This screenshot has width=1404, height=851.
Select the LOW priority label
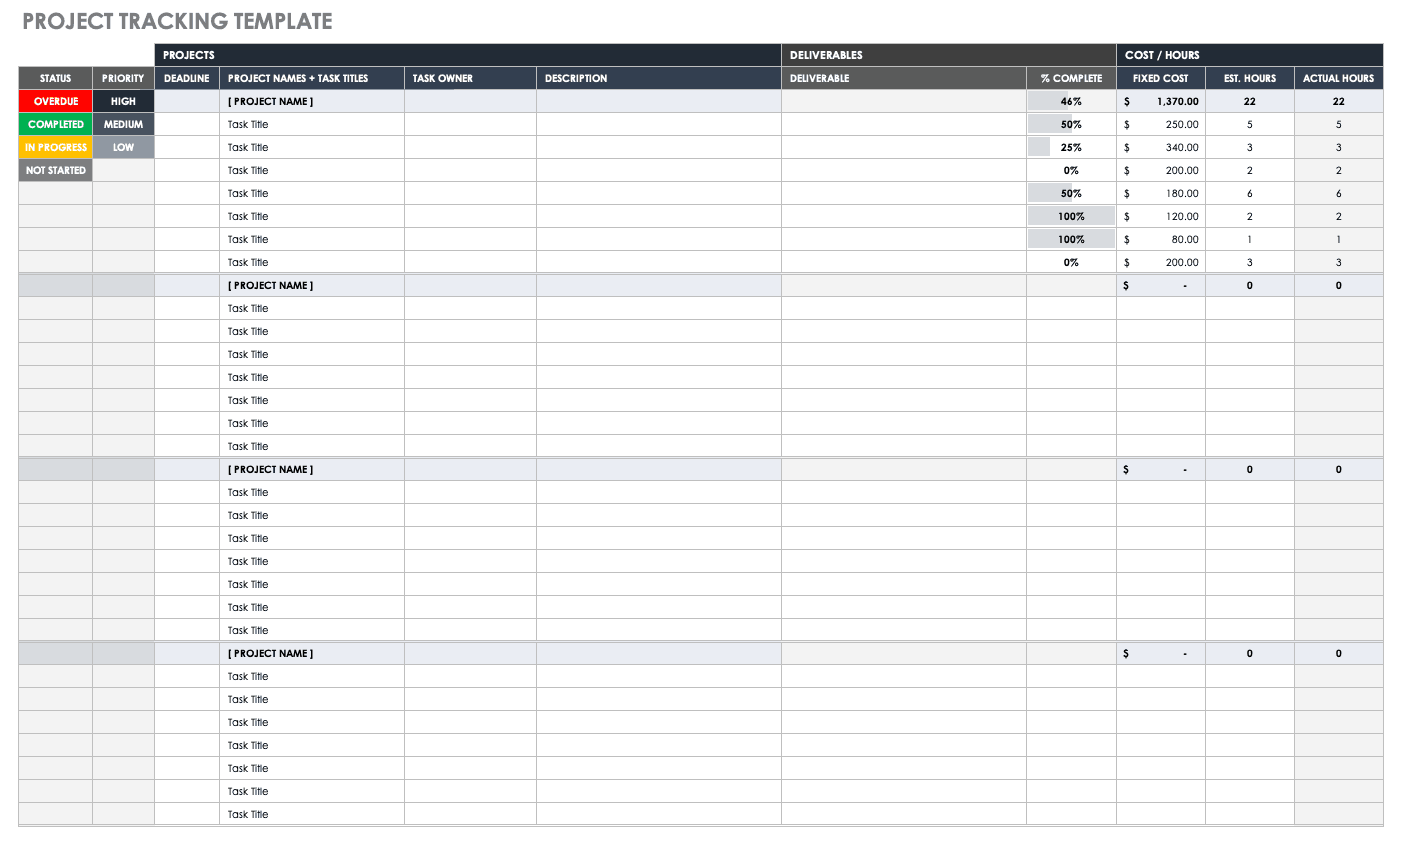point(122,147)
